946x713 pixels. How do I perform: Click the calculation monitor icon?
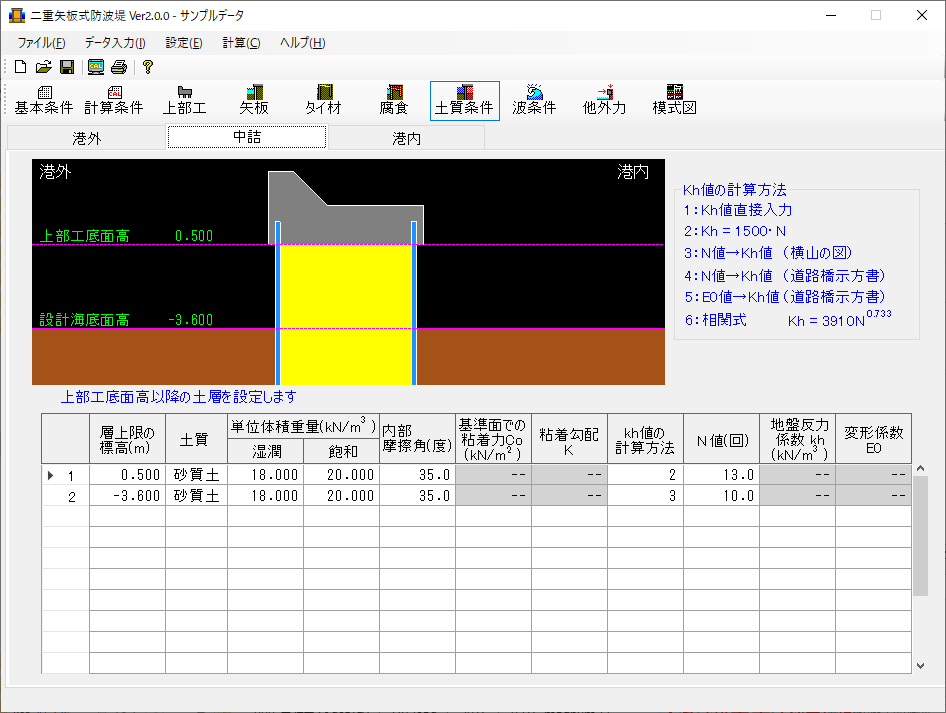96,67
